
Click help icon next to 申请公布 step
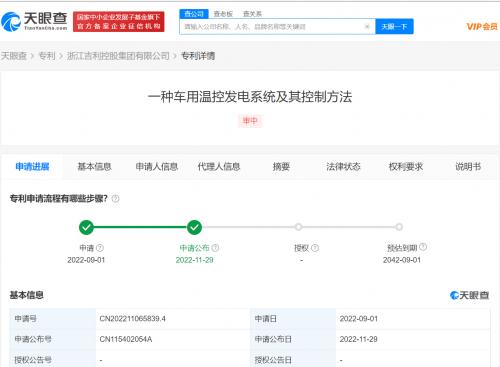(x=215, y=248)
